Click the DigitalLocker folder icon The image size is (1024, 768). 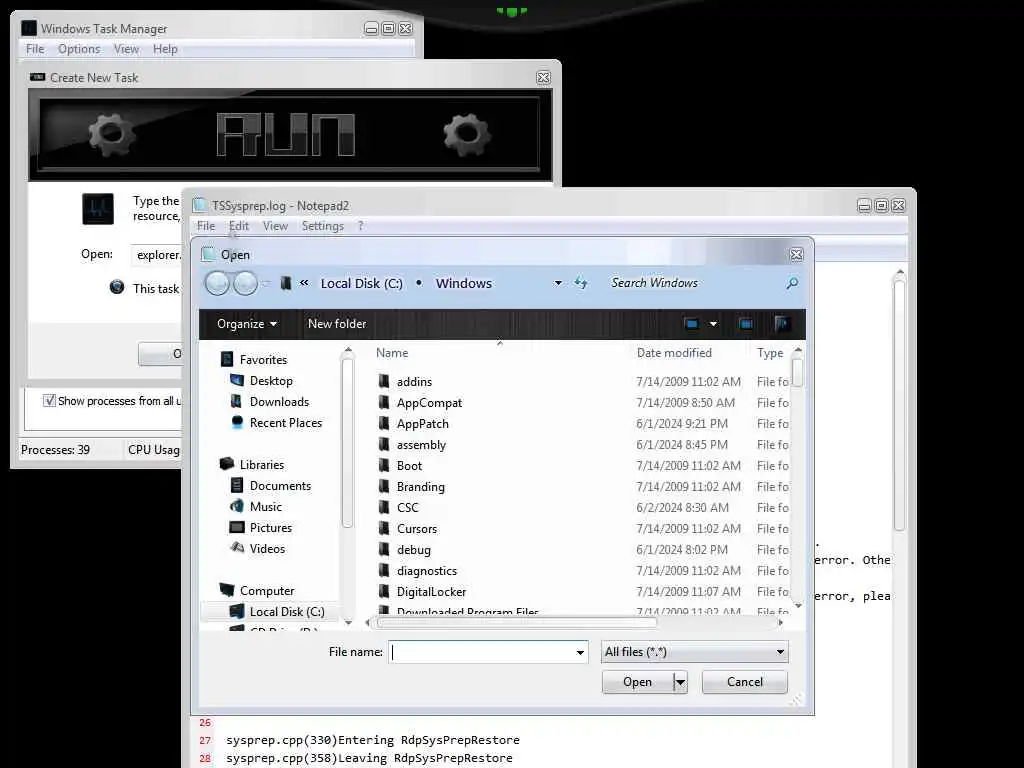click(x=384, y=591)
